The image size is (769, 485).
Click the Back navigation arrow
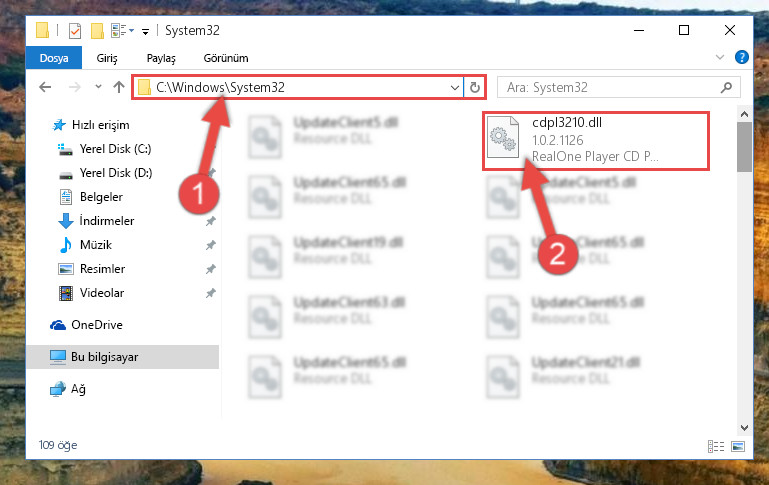[45, 87]
